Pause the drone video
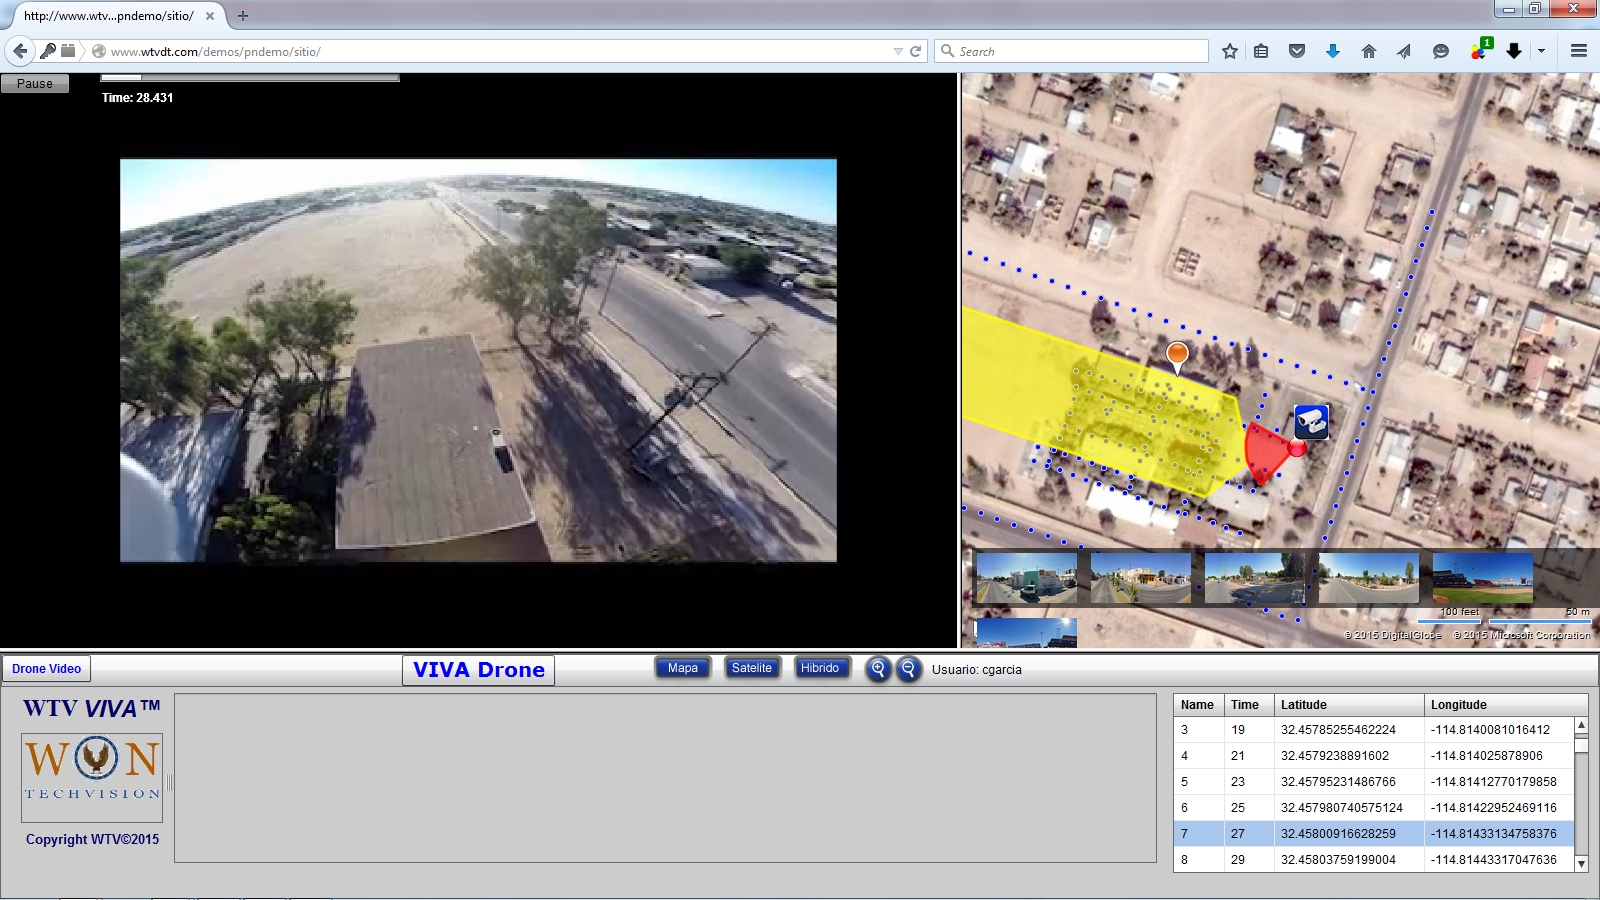The width and height of the screenshot is (1600, 900). 34,84
